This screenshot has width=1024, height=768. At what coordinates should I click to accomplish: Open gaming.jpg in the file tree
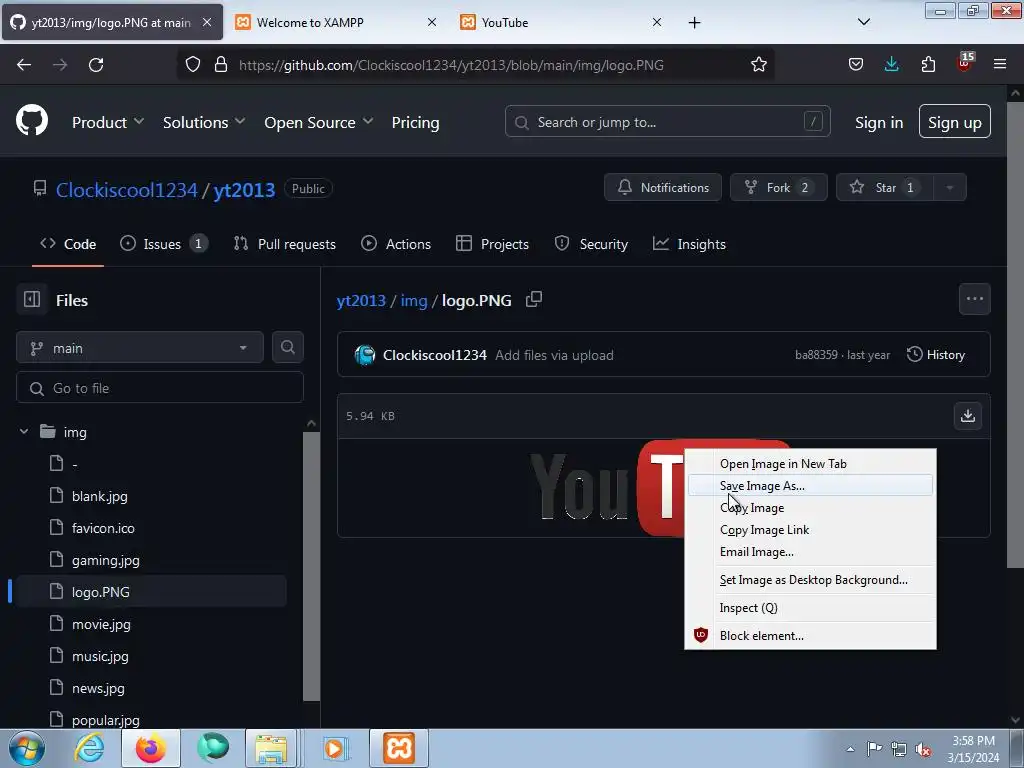pyautogui.click(x=106, y=560)
